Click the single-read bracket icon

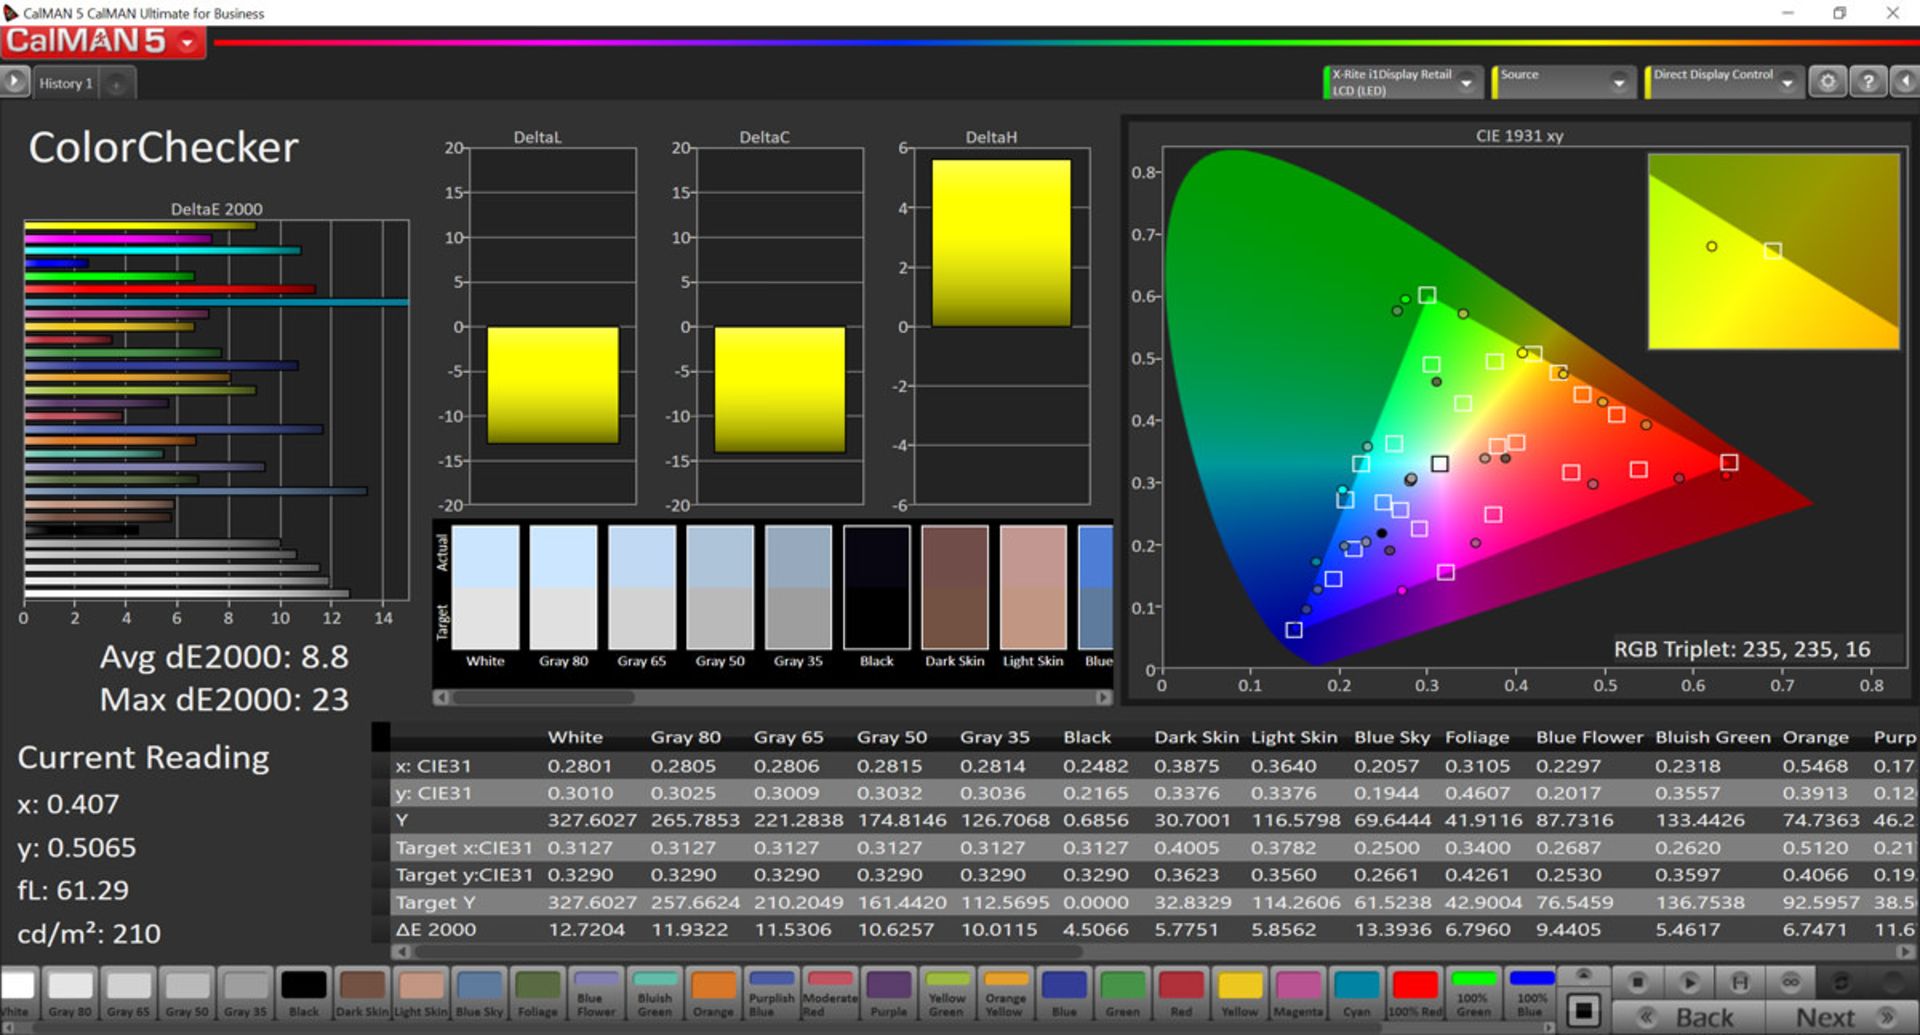(x=1740, y=983)
